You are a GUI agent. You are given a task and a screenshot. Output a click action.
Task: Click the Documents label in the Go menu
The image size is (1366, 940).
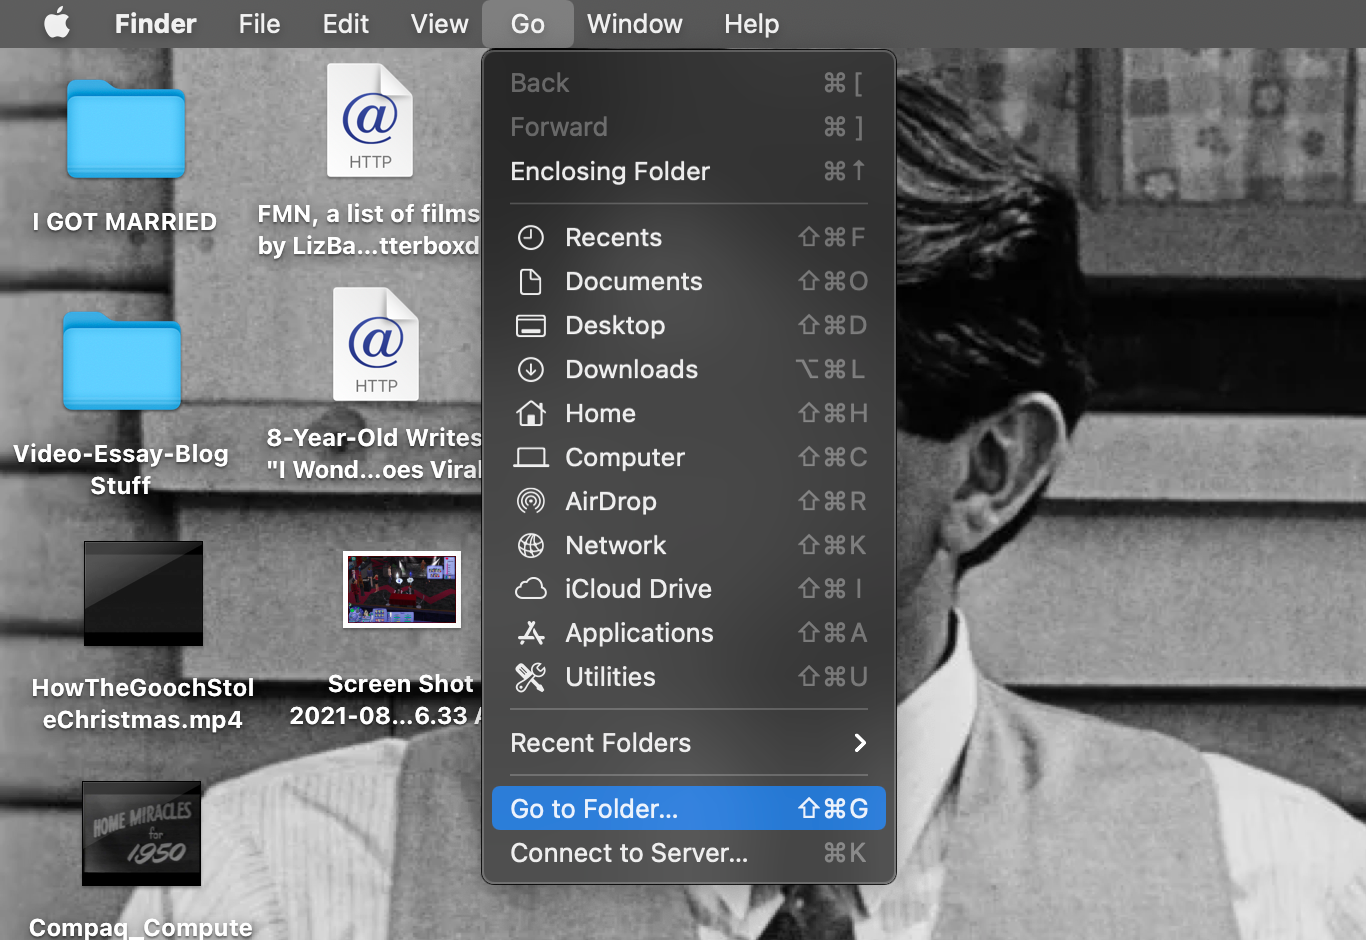coord(633,281)
